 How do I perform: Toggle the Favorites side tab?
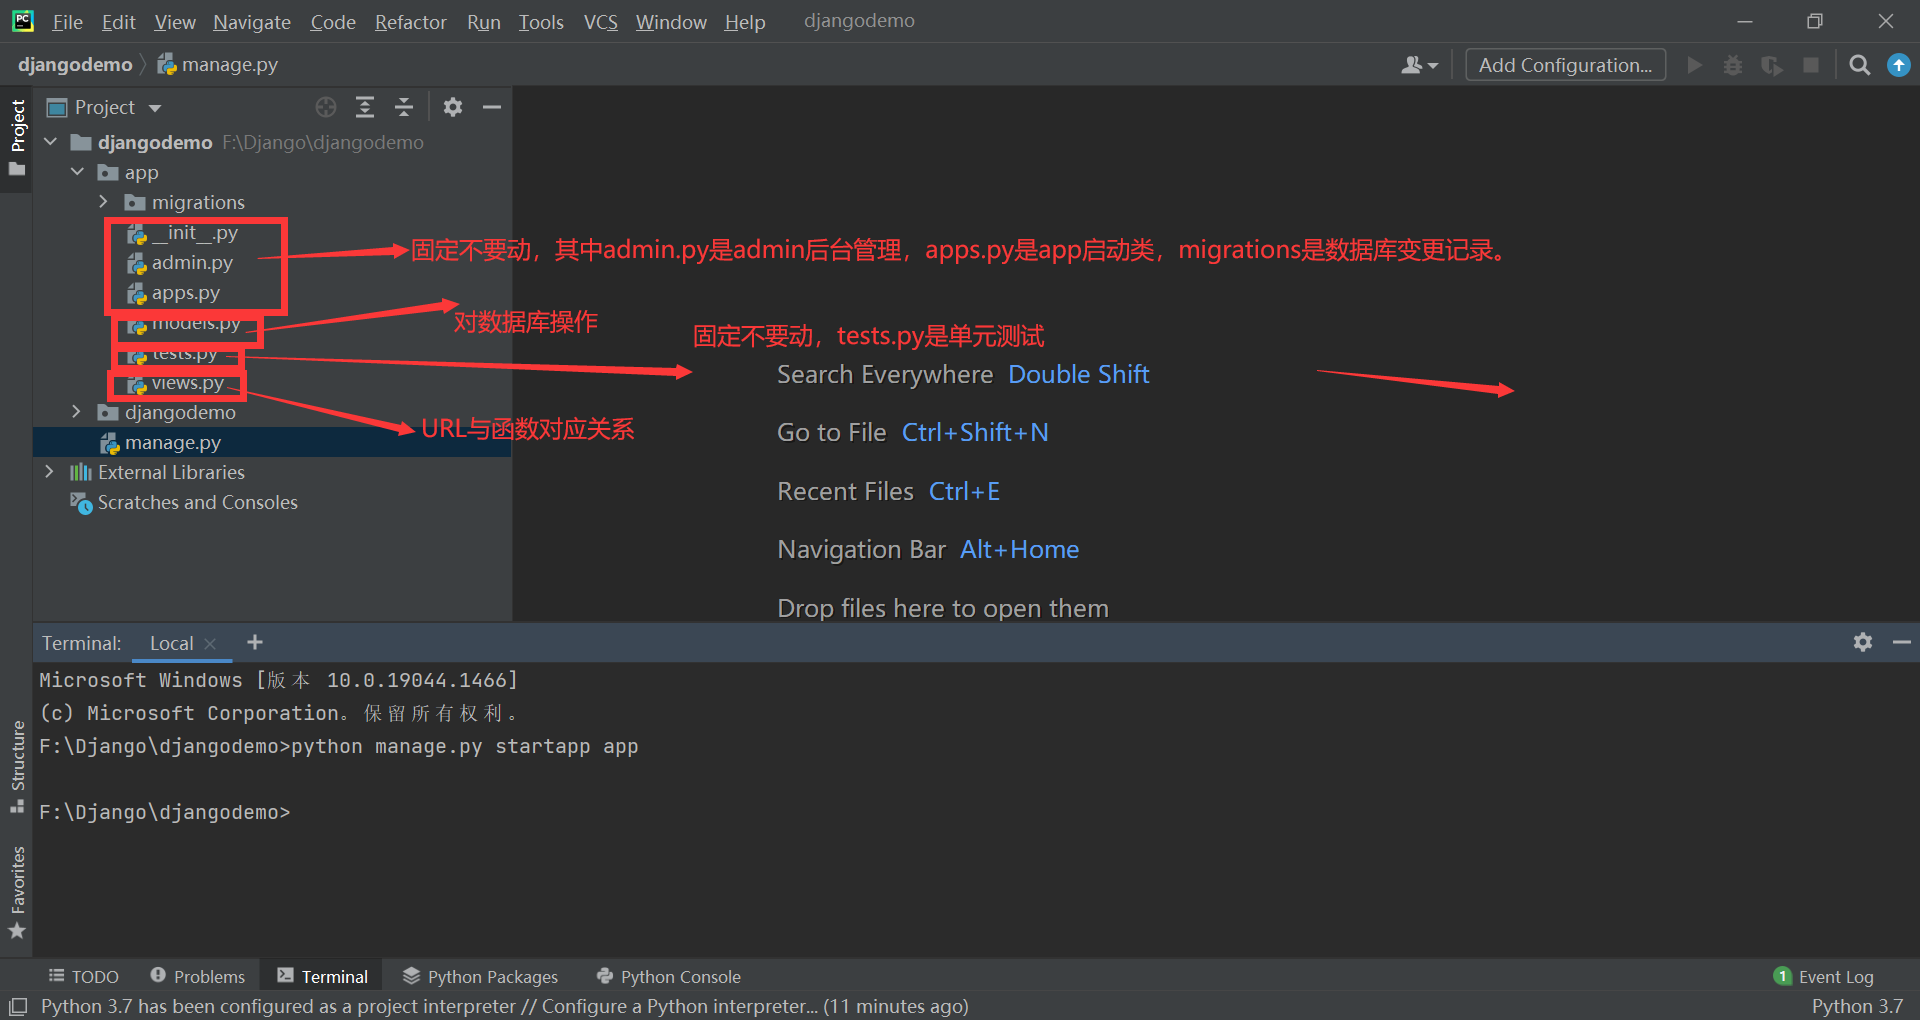click(17, 892)
